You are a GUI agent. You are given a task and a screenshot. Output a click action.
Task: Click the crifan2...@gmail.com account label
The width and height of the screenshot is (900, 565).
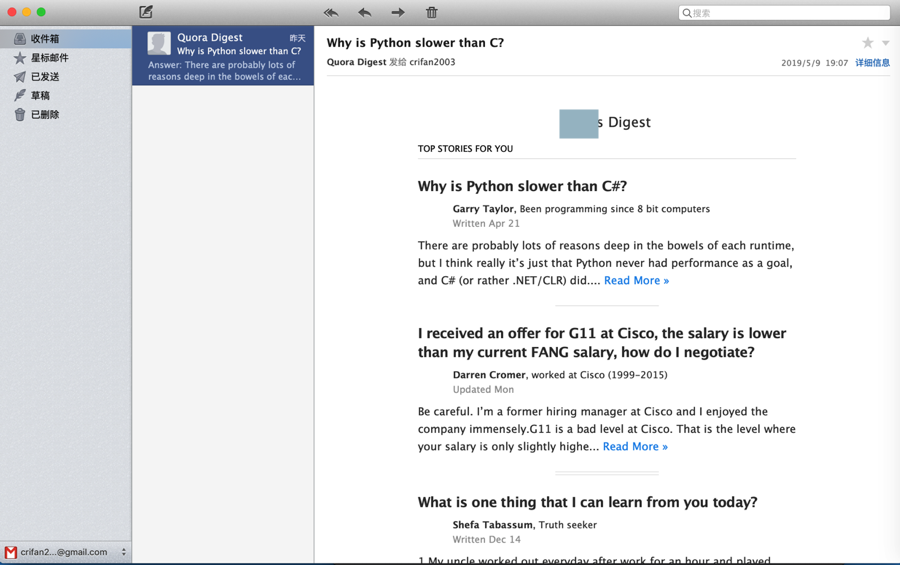(64, 552)
